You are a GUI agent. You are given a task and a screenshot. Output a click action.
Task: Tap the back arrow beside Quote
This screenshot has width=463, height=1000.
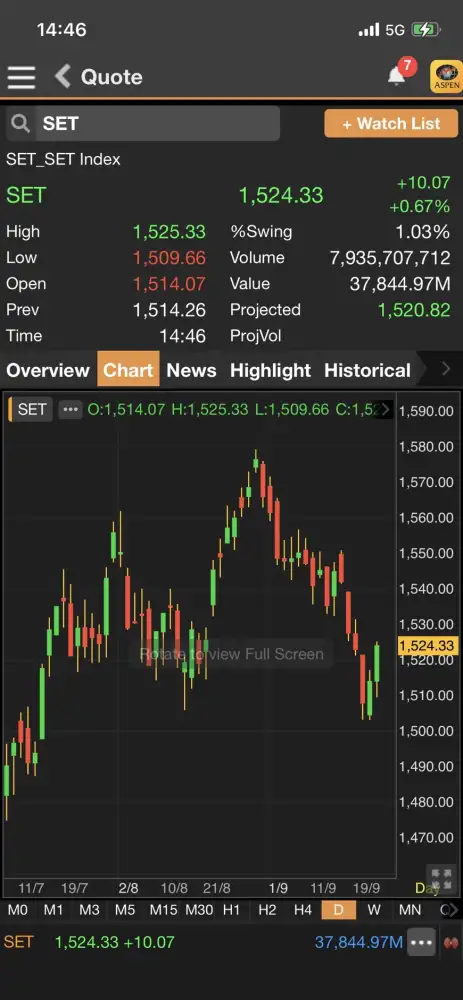click(62, 77)
